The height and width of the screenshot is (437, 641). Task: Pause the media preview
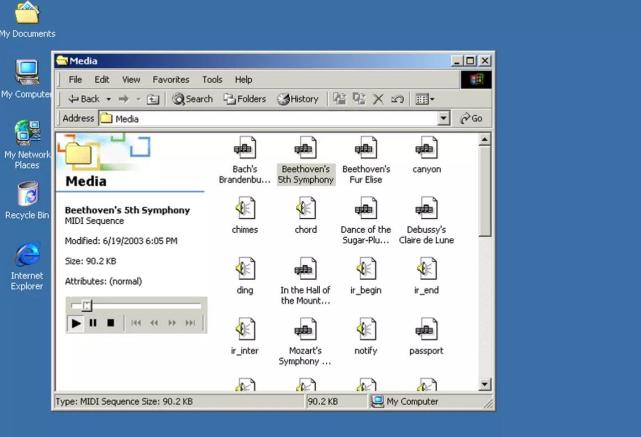tap(93, 323)
